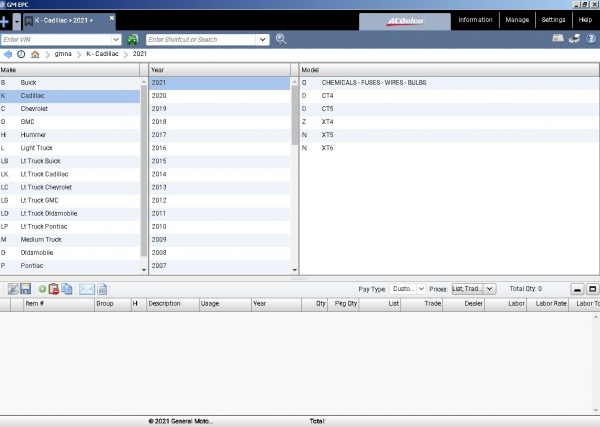Expand the shortcut search dropdown arrow
The height and width of the screenshot is (427, 600).
(x=262, y=39)
